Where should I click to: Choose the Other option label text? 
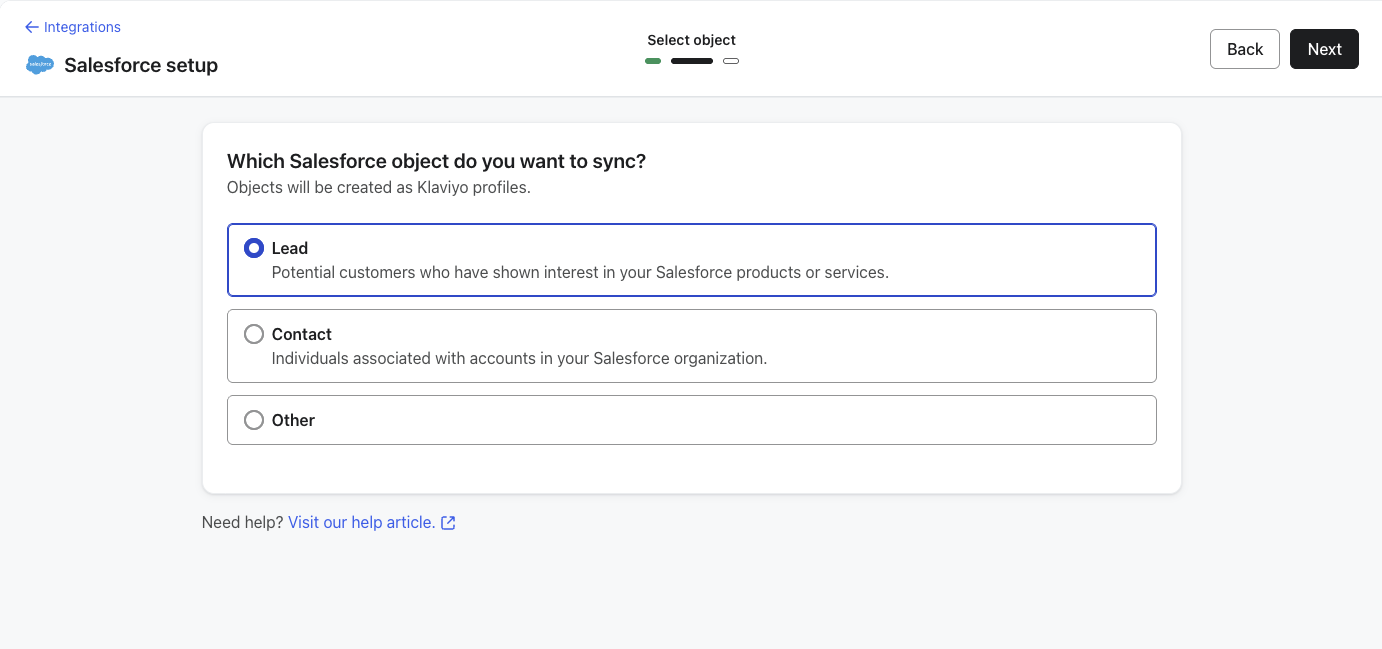tap(293, 420)
